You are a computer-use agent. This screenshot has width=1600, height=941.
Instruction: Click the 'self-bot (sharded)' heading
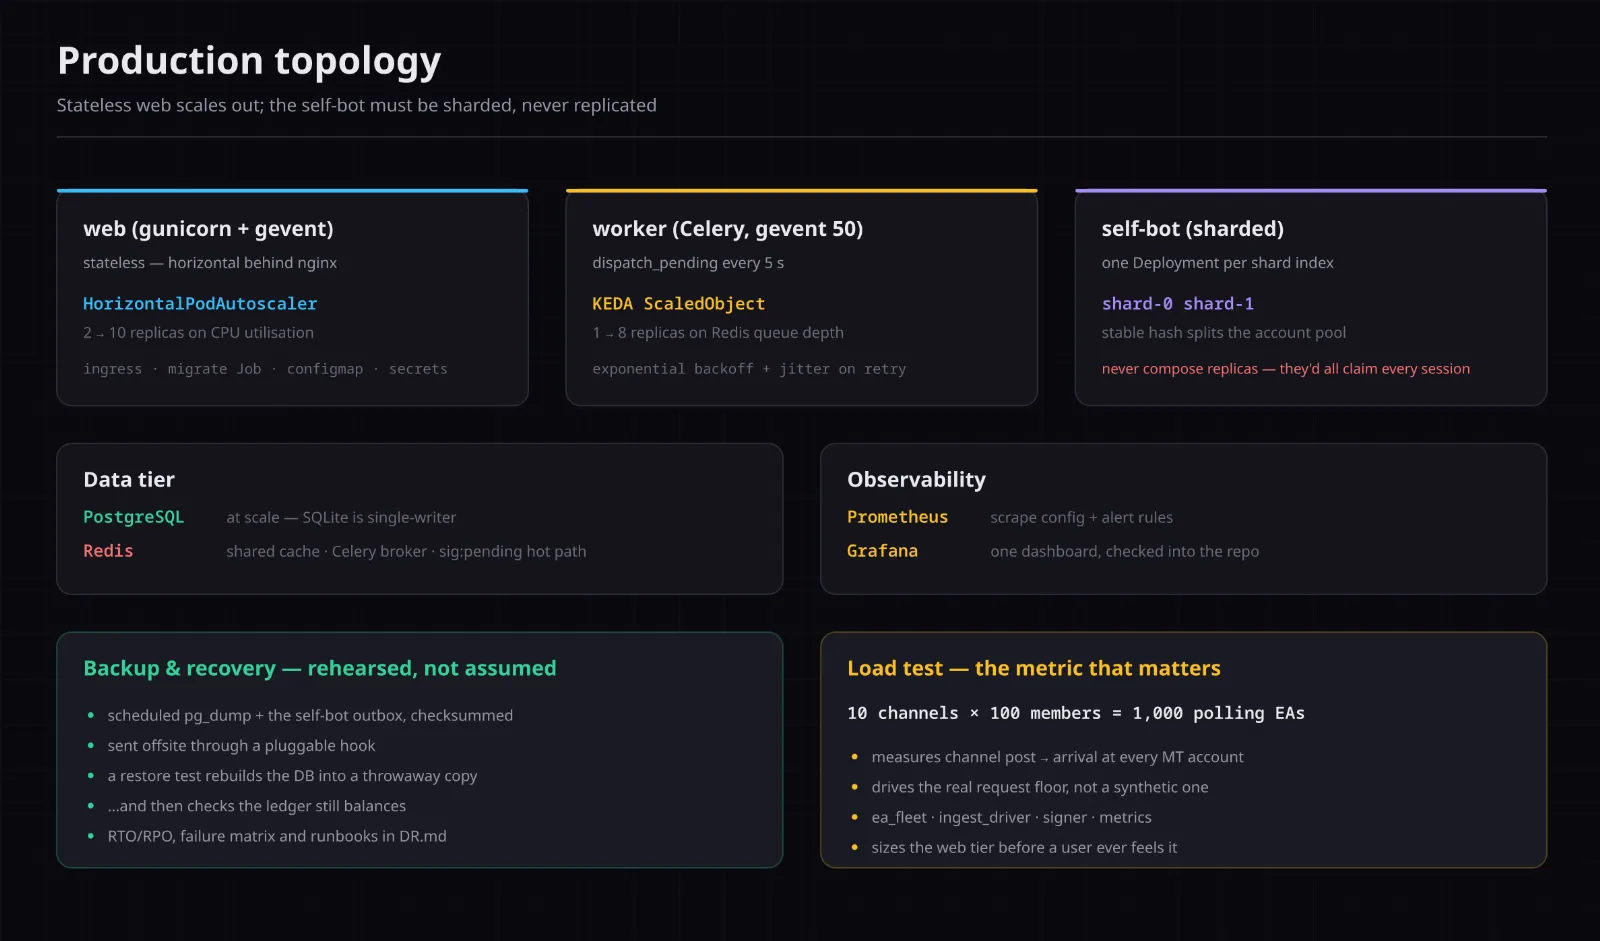coord(1192,229)
